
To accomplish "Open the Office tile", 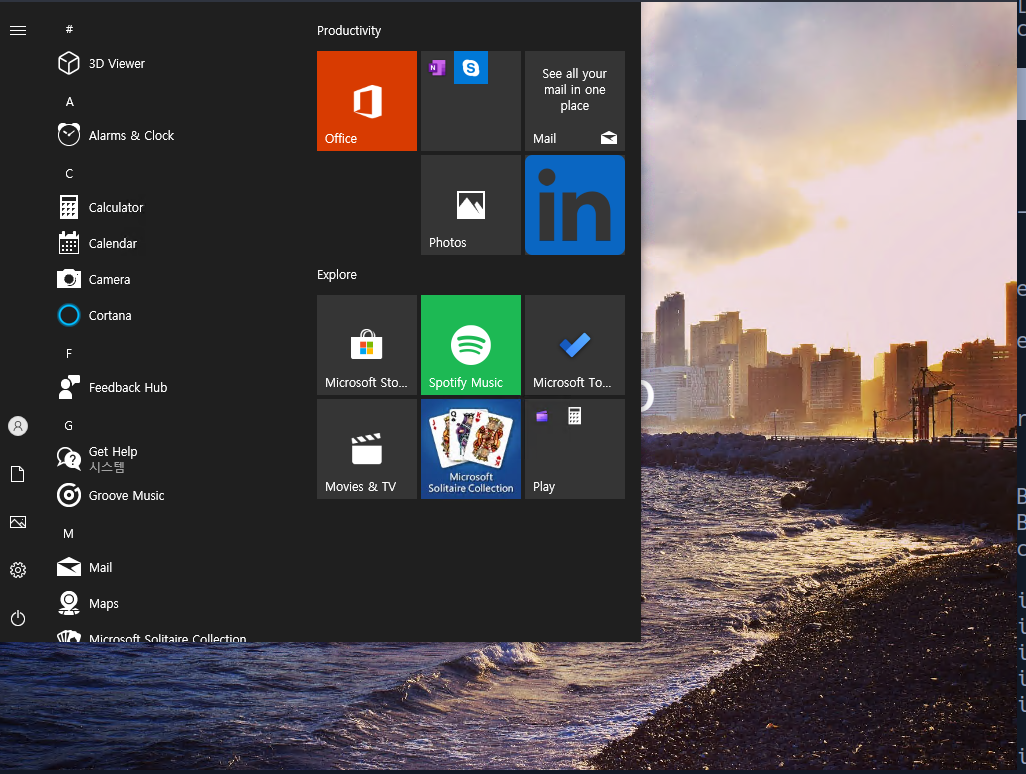I will pyautogui.click(x=367, y=101).
